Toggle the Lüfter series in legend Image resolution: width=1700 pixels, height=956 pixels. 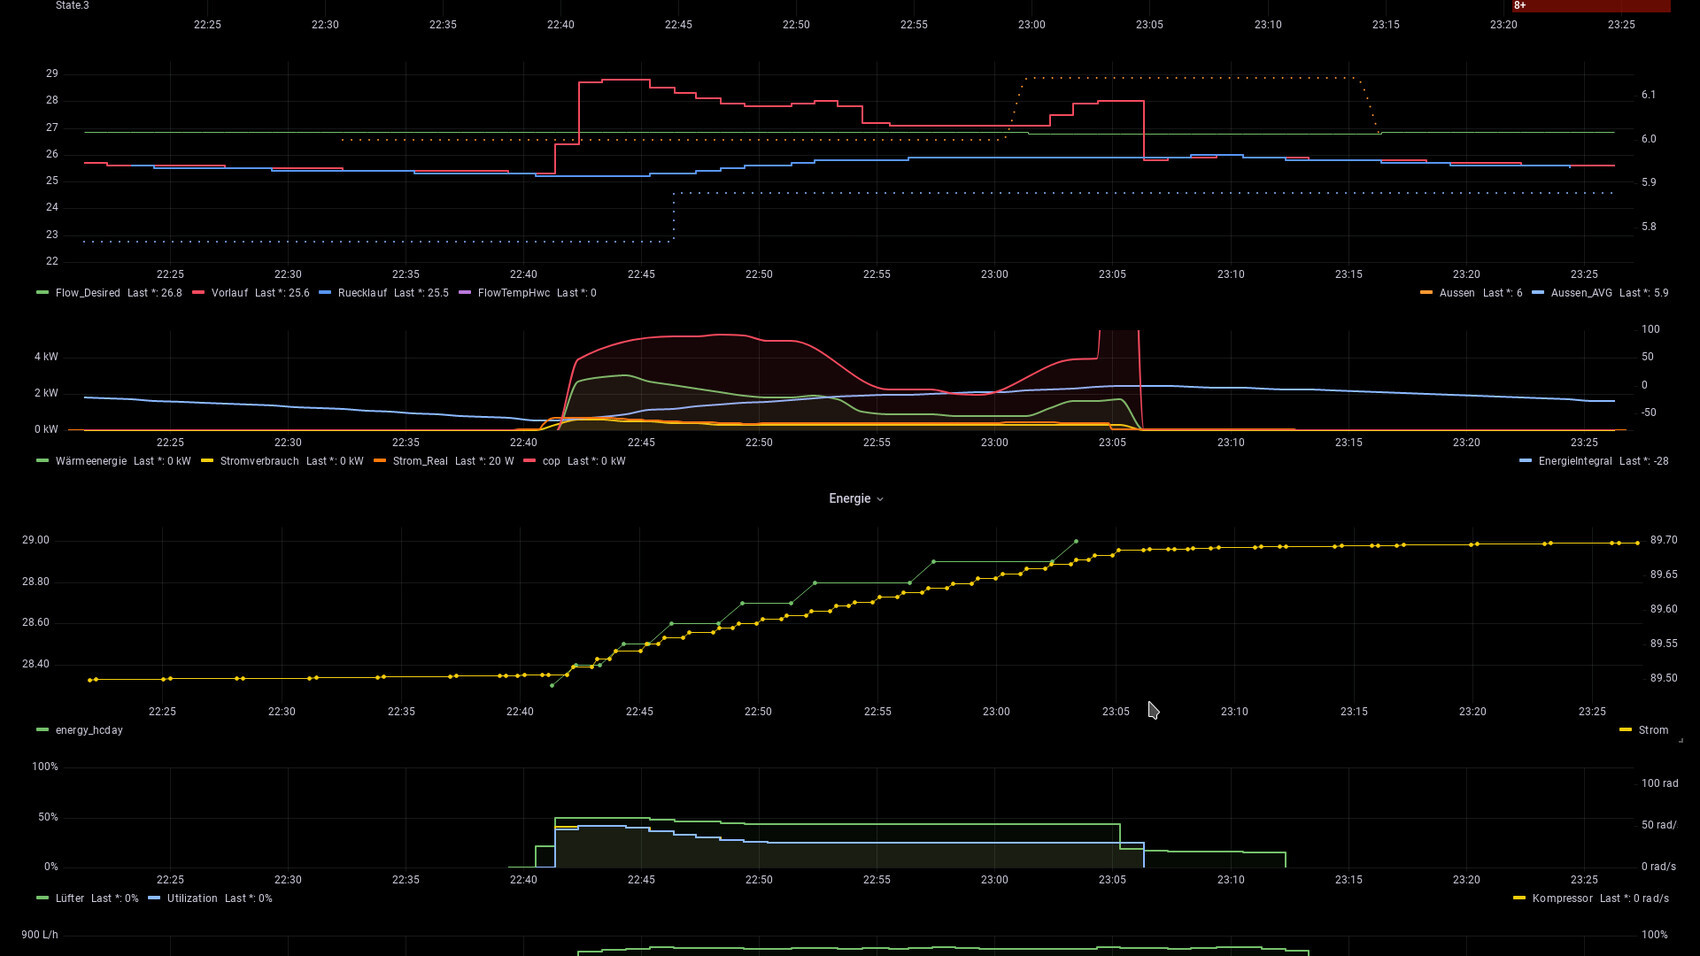pos(69,898)
